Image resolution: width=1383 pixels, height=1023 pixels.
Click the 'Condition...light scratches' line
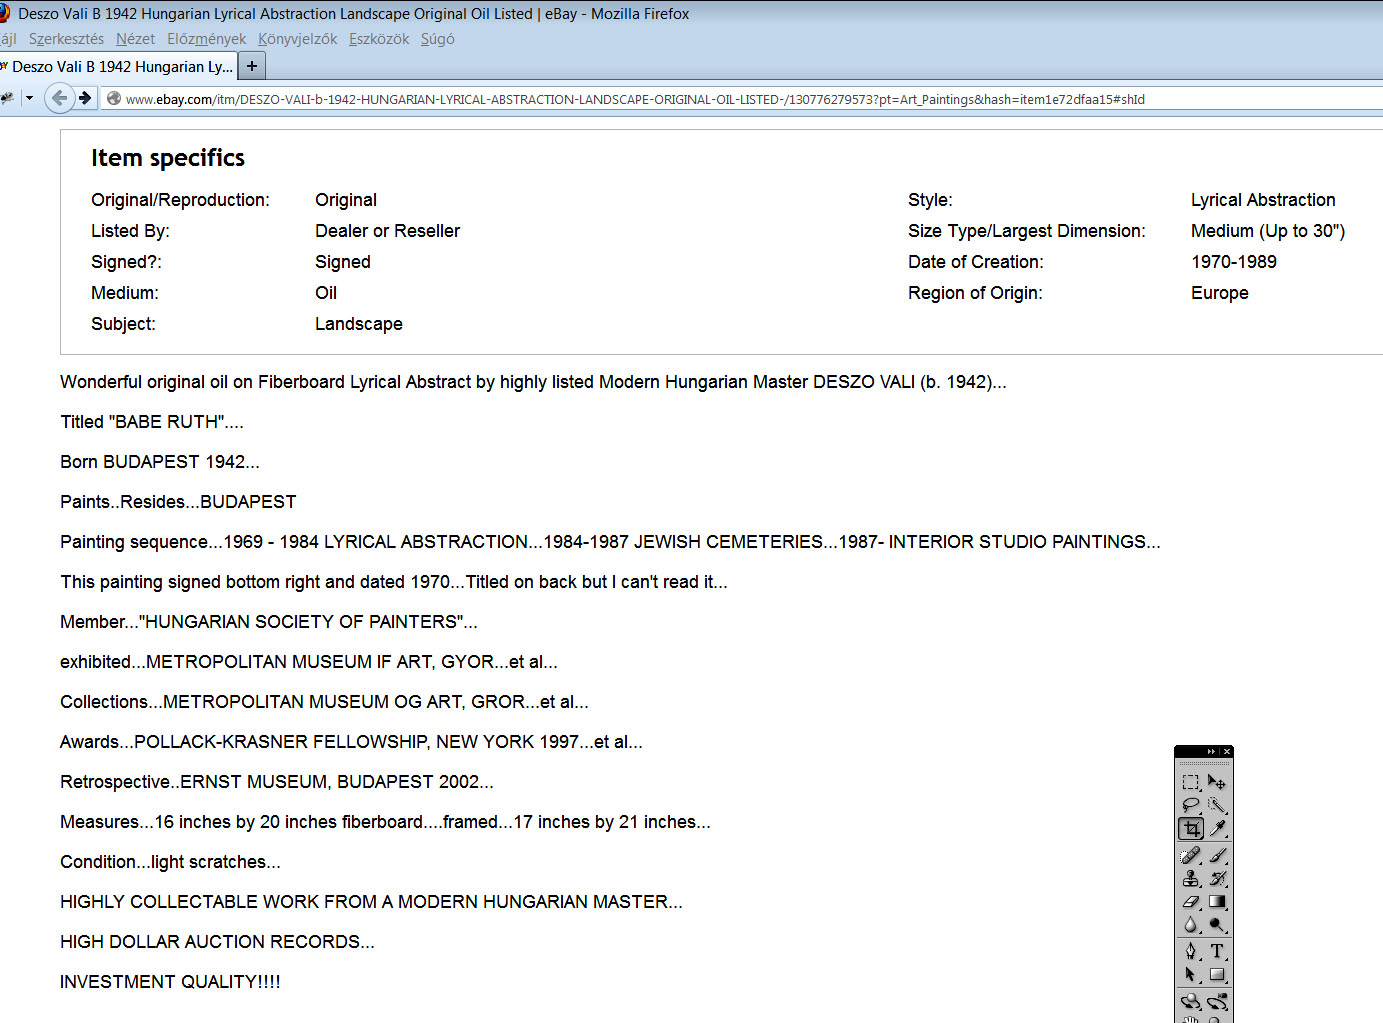[x=170, y=862]
